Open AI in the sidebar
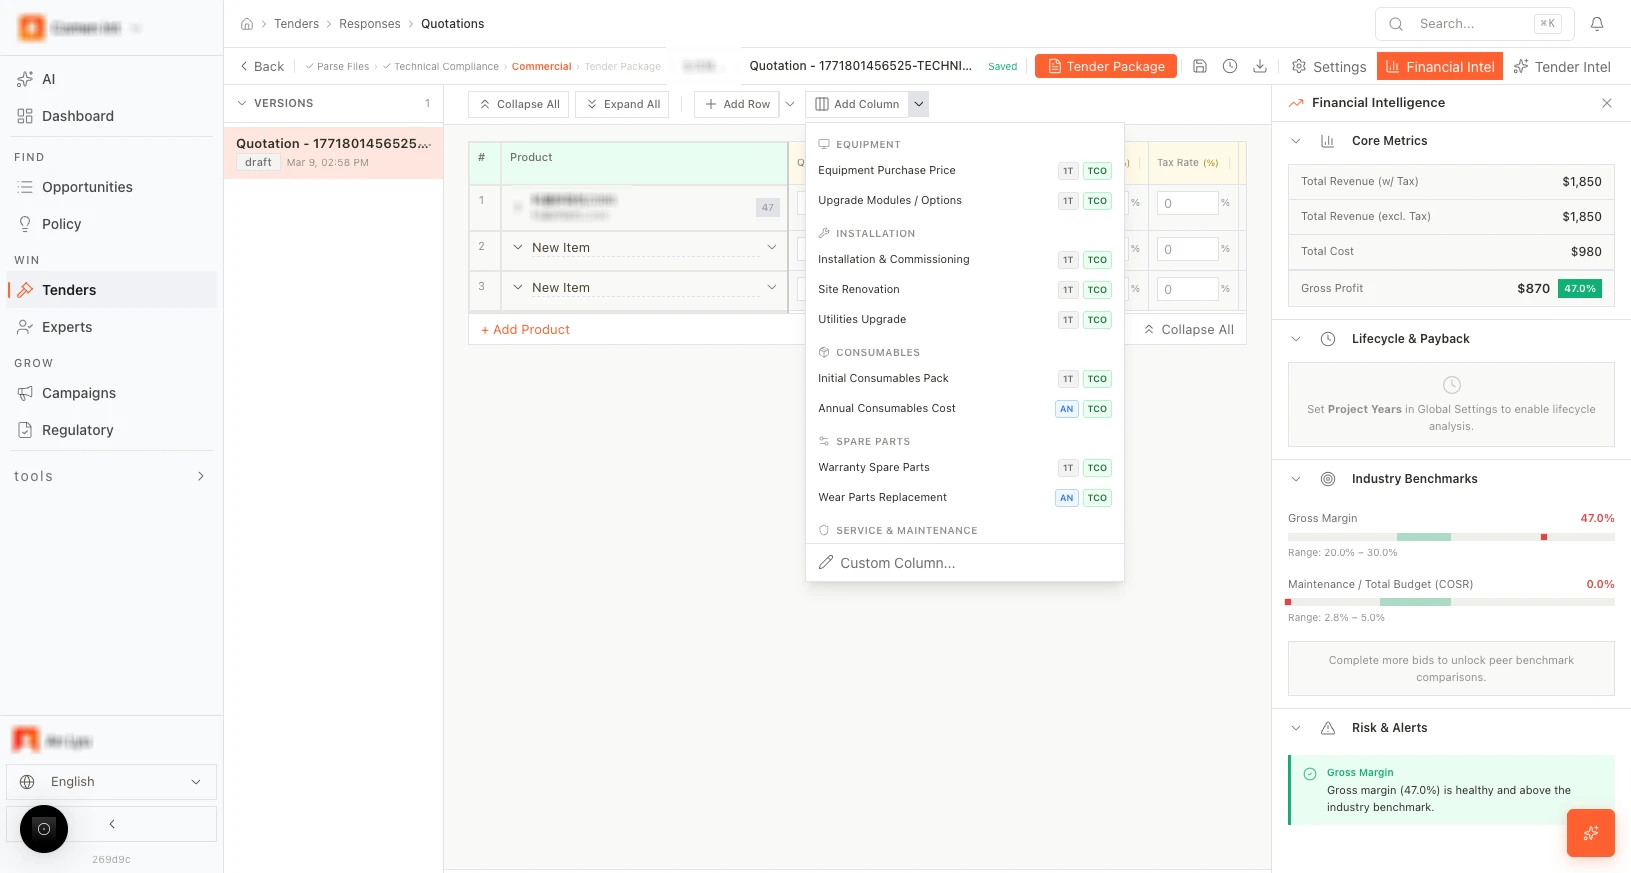Viewport: 1631px width, 873px height. point(111,79)
